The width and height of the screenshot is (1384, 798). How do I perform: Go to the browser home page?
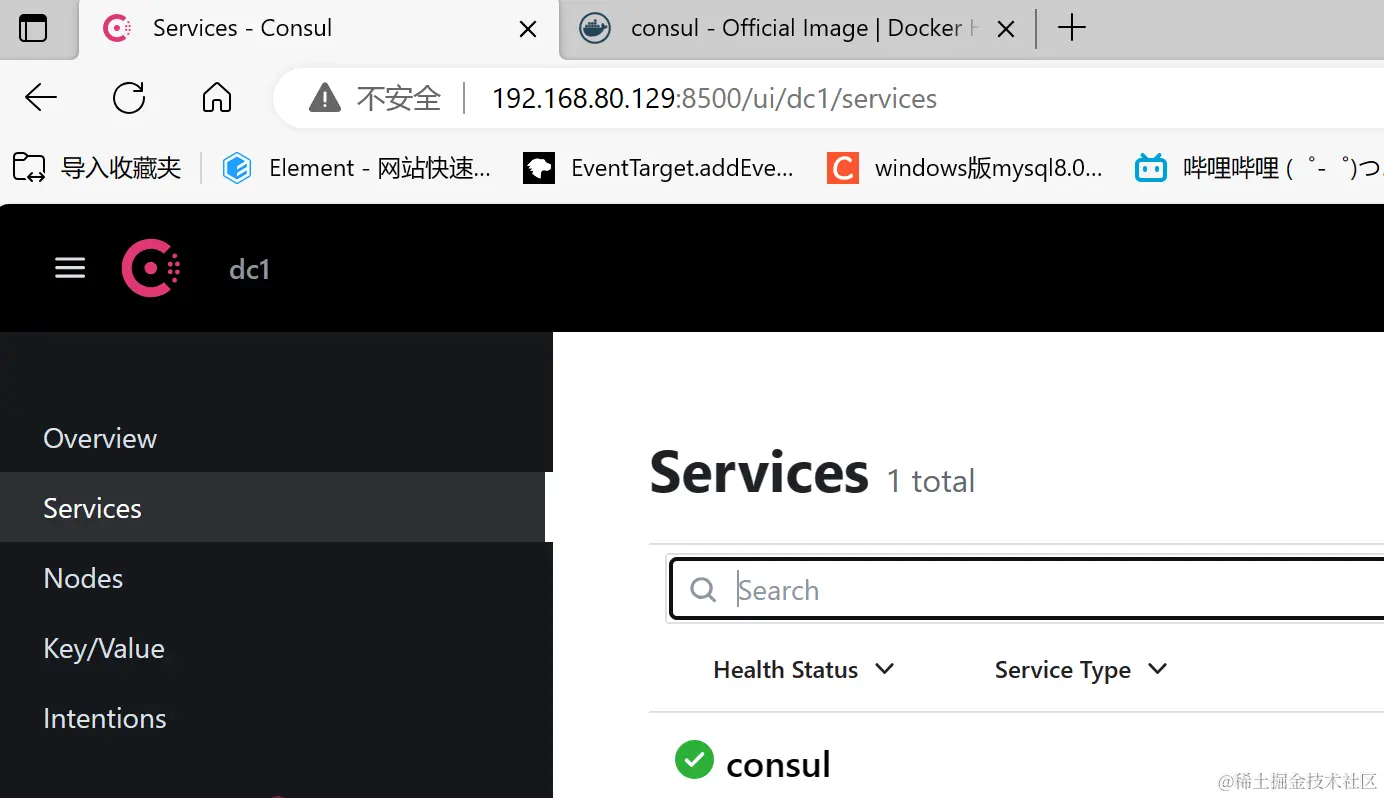click(217, 97)
